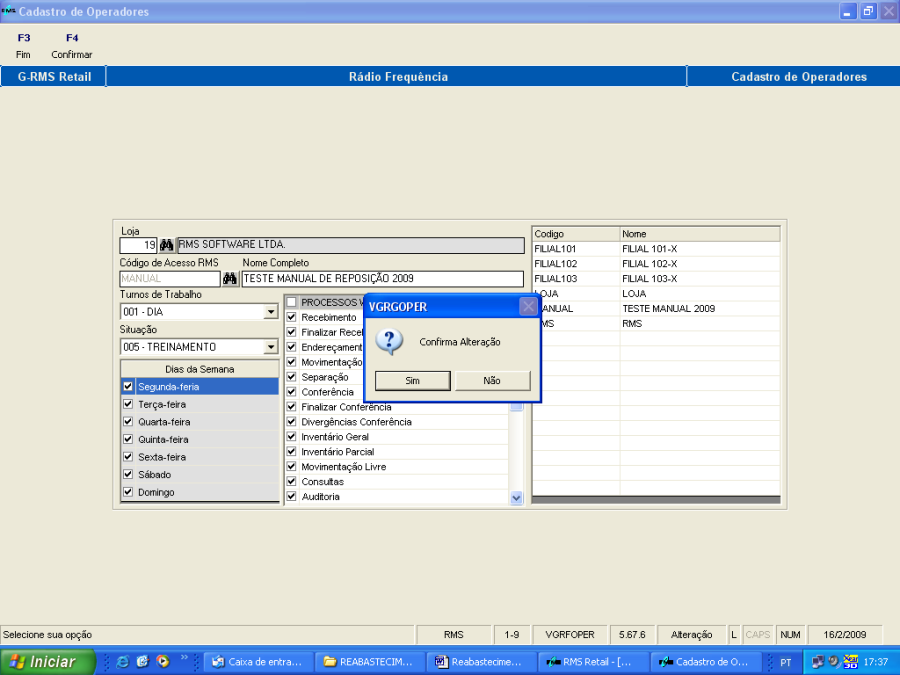Select the LOJA name cell in the table

[700, 293]
